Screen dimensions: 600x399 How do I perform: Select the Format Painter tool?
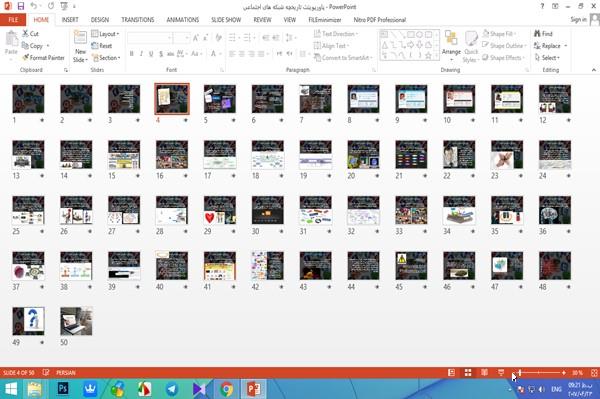(43, 58)
